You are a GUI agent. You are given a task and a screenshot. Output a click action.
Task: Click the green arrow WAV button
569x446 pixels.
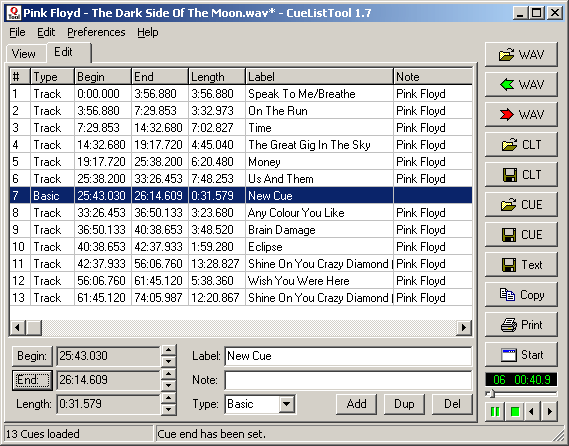click(x=521, y=85)
